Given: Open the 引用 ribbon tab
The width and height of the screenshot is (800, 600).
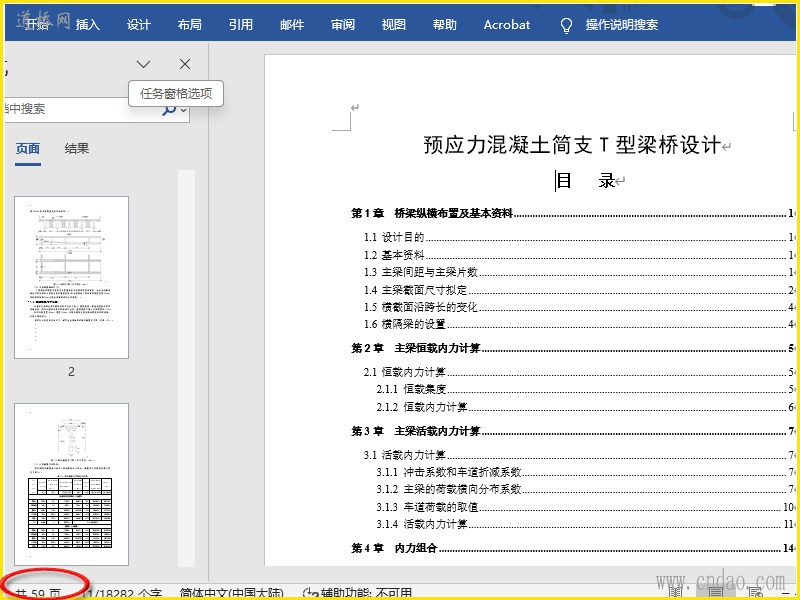Looking at the screenshot, I should tap(240, 24).
